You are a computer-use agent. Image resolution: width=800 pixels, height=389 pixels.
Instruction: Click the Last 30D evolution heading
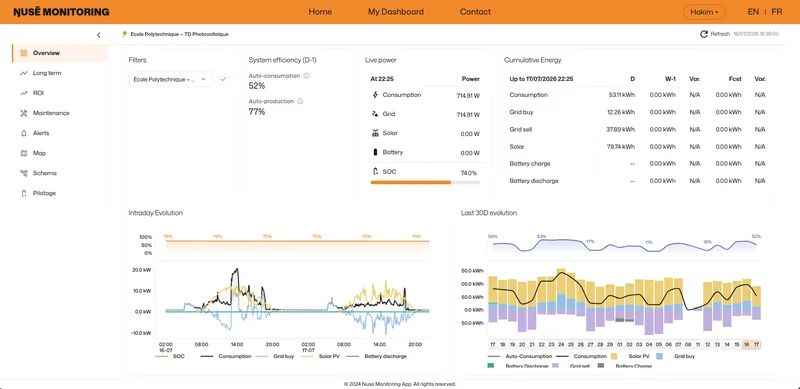[x=489, y=213]
